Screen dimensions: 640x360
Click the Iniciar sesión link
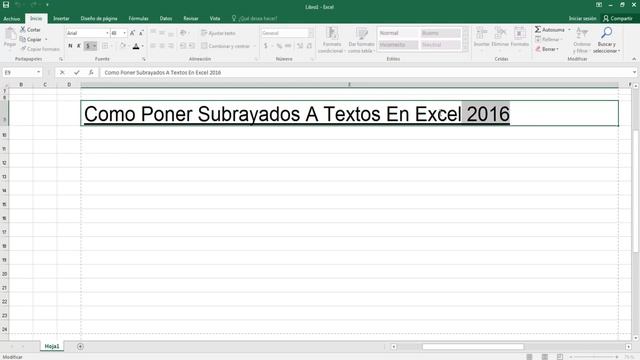point(582,18)
